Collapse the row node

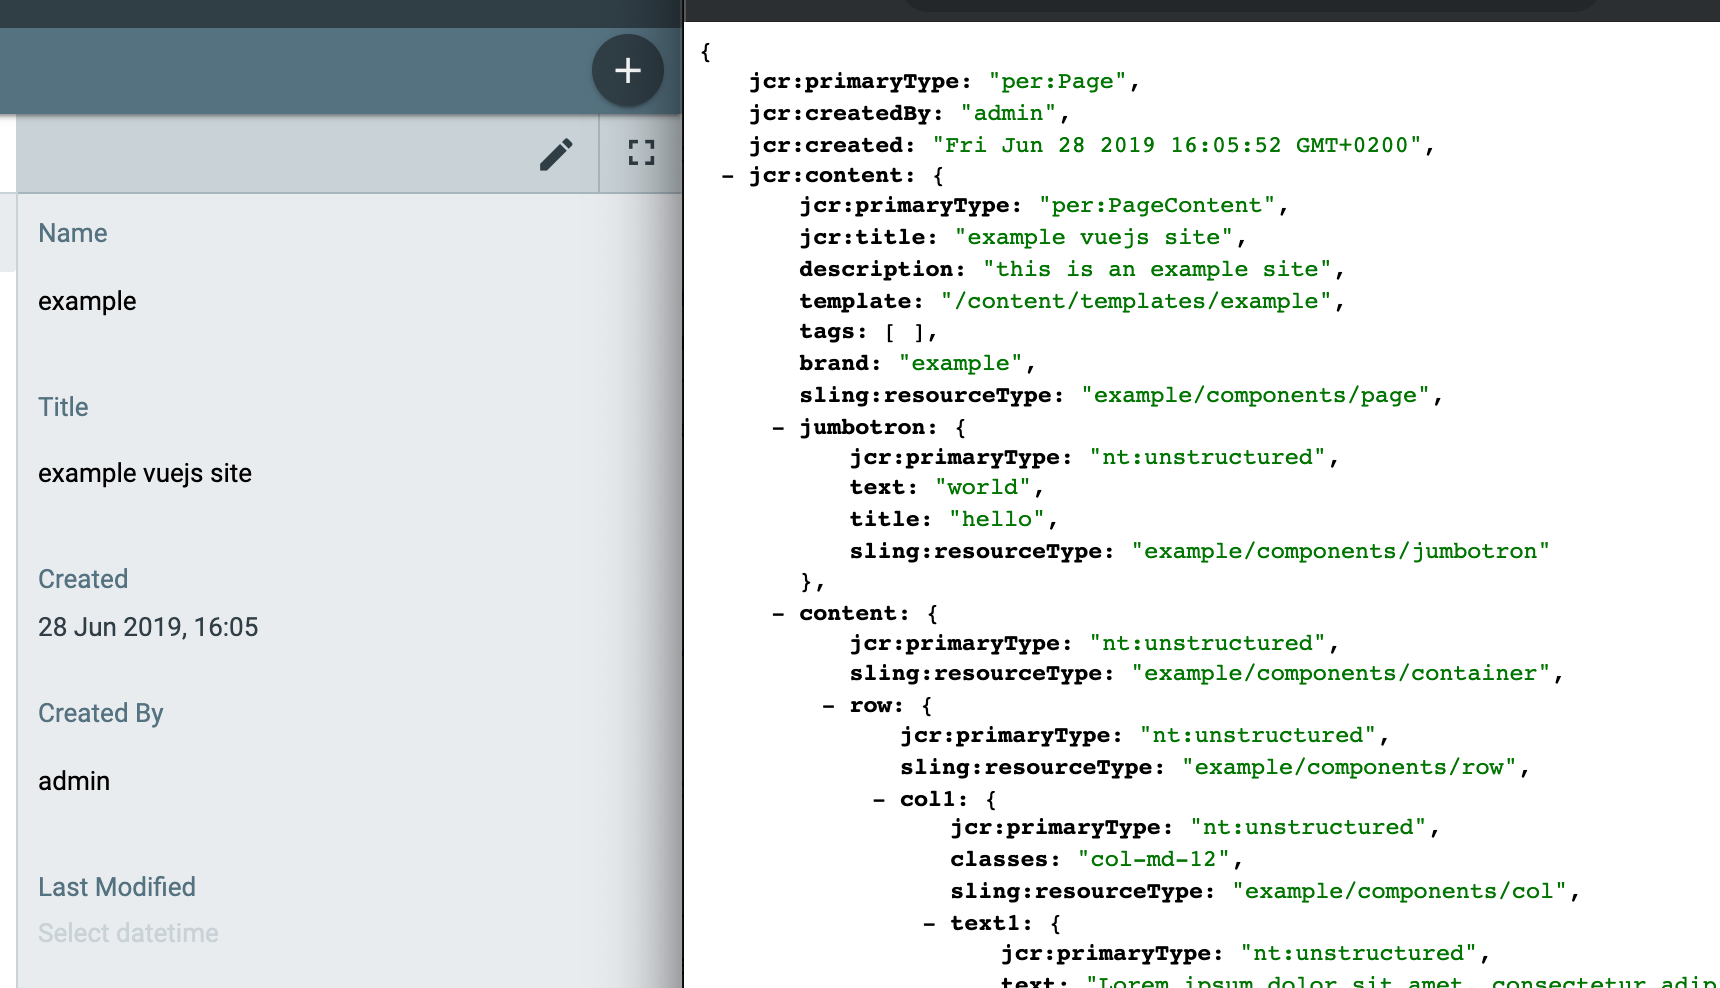[828, 705]
